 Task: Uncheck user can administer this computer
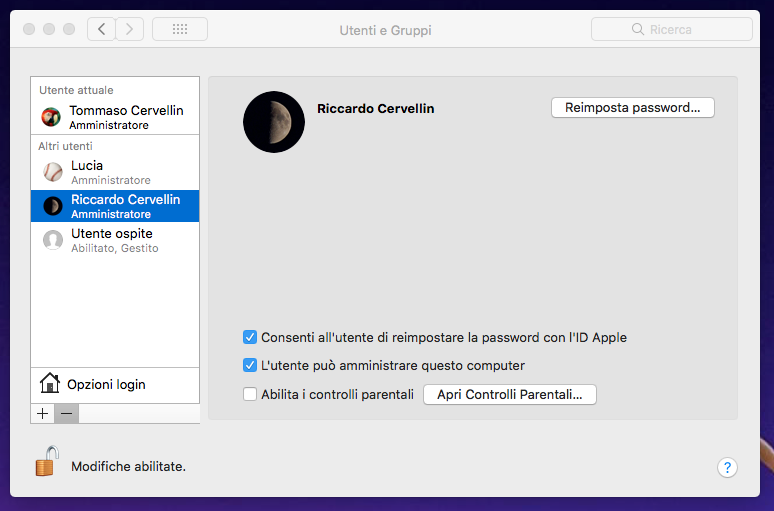pos(250,365)
